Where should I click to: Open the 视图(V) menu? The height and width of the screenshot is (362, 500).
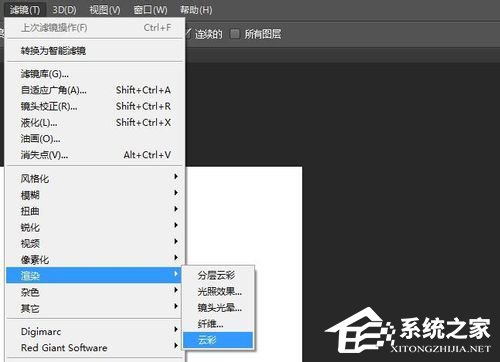click(x=105, y=10)
